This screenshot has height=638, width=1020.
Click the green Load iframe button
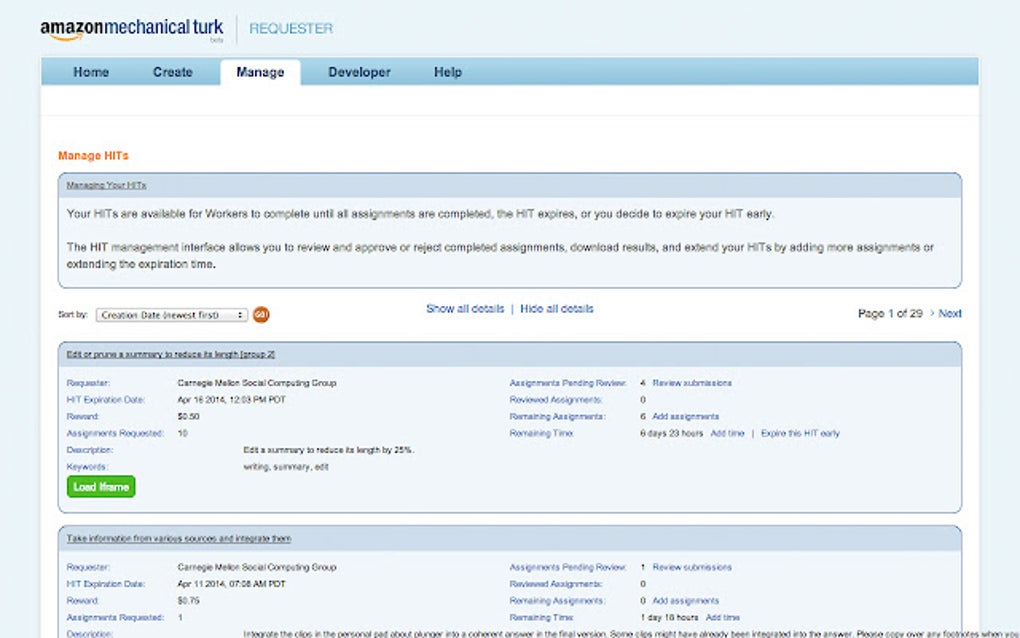click(101, 486)
